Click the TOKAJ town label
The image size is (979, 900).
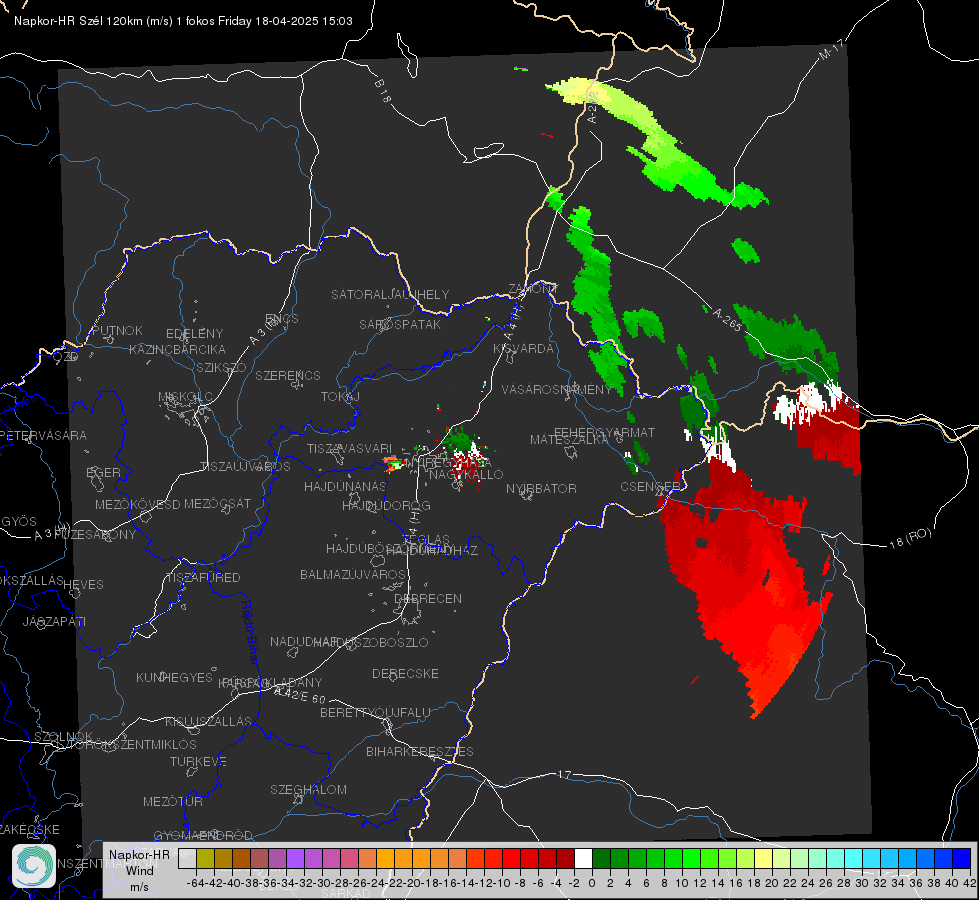(x=340, y=397)
